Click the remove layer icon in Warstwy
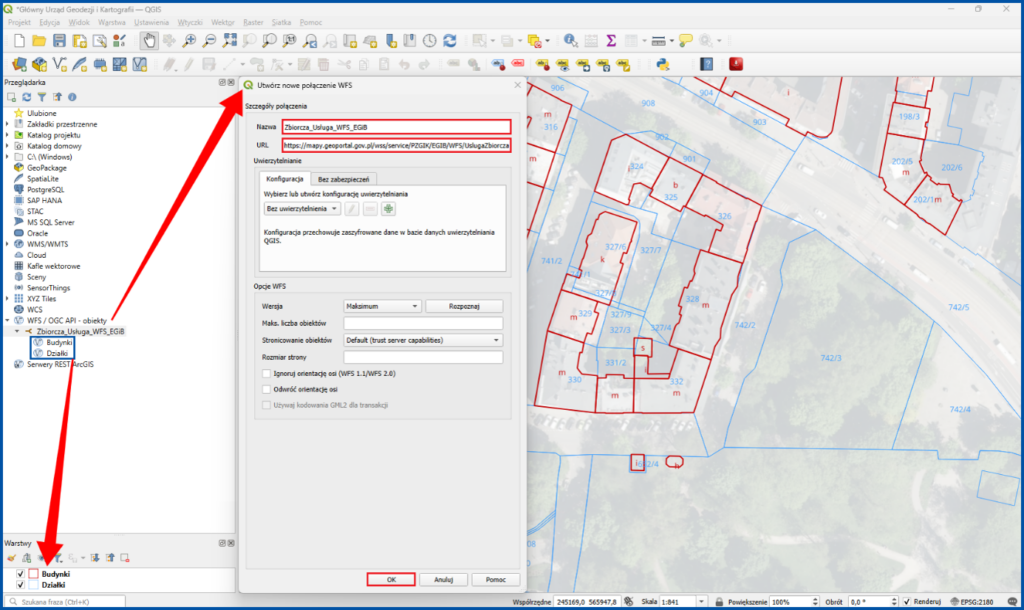1024x610 pixels. (125, 558)
